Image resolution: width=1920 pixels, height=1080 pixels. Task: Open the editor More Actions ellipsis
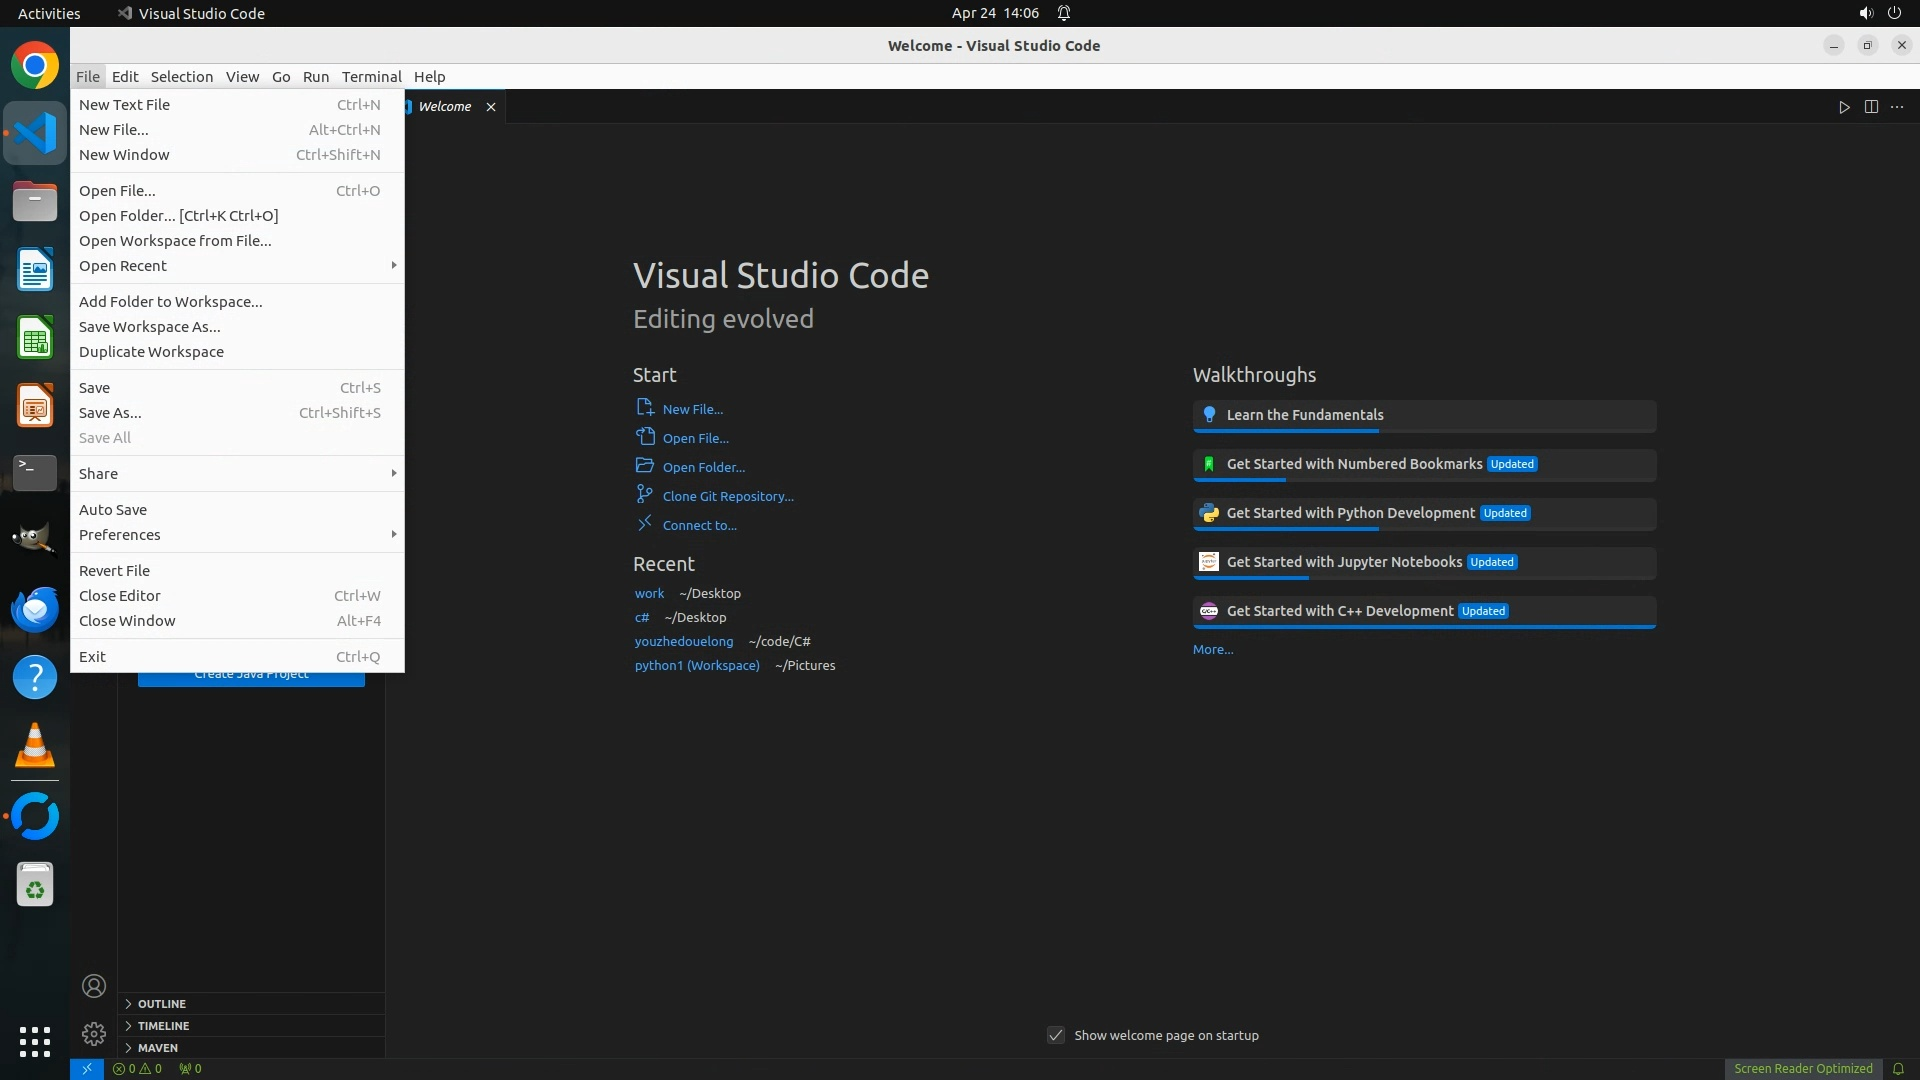[1897, 107]
